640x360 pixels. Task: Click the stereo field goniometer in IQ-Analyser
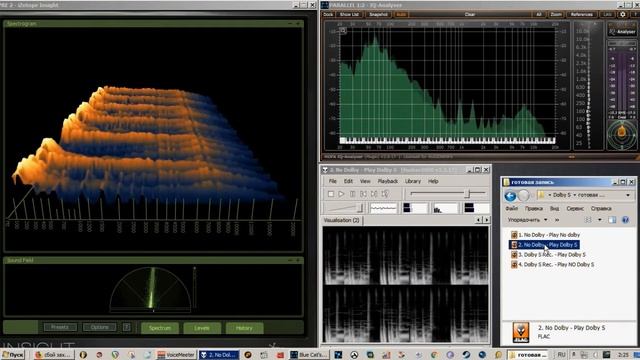click(x=621, y=136)
